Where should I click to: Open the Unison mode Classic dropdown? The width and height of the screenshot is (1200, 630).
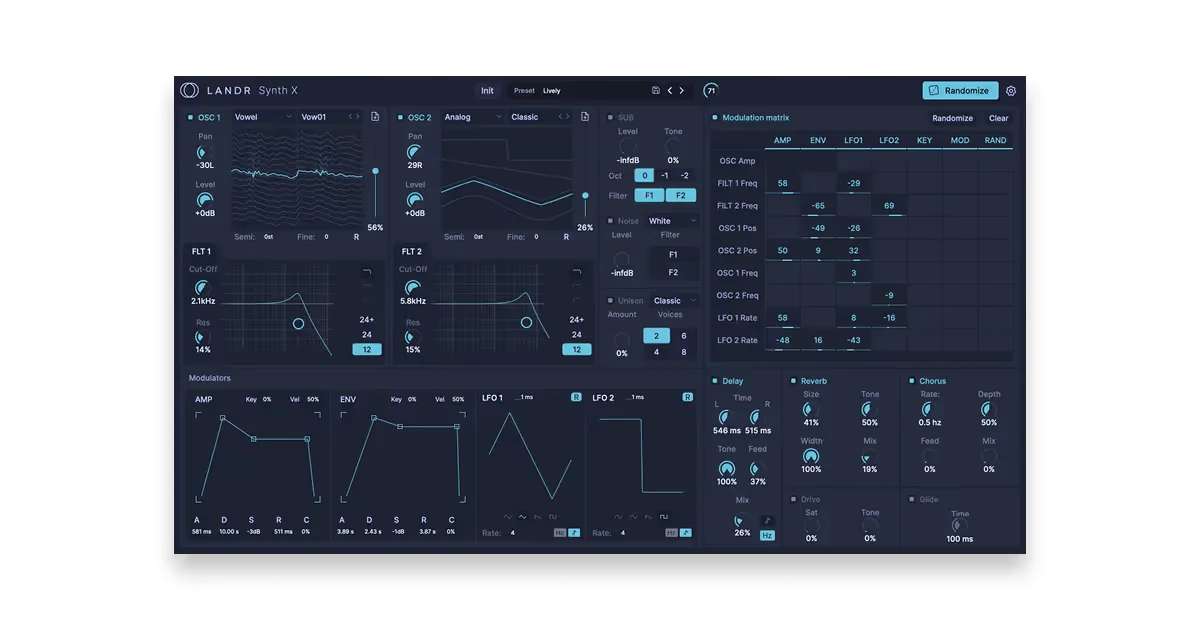(675, 301)
